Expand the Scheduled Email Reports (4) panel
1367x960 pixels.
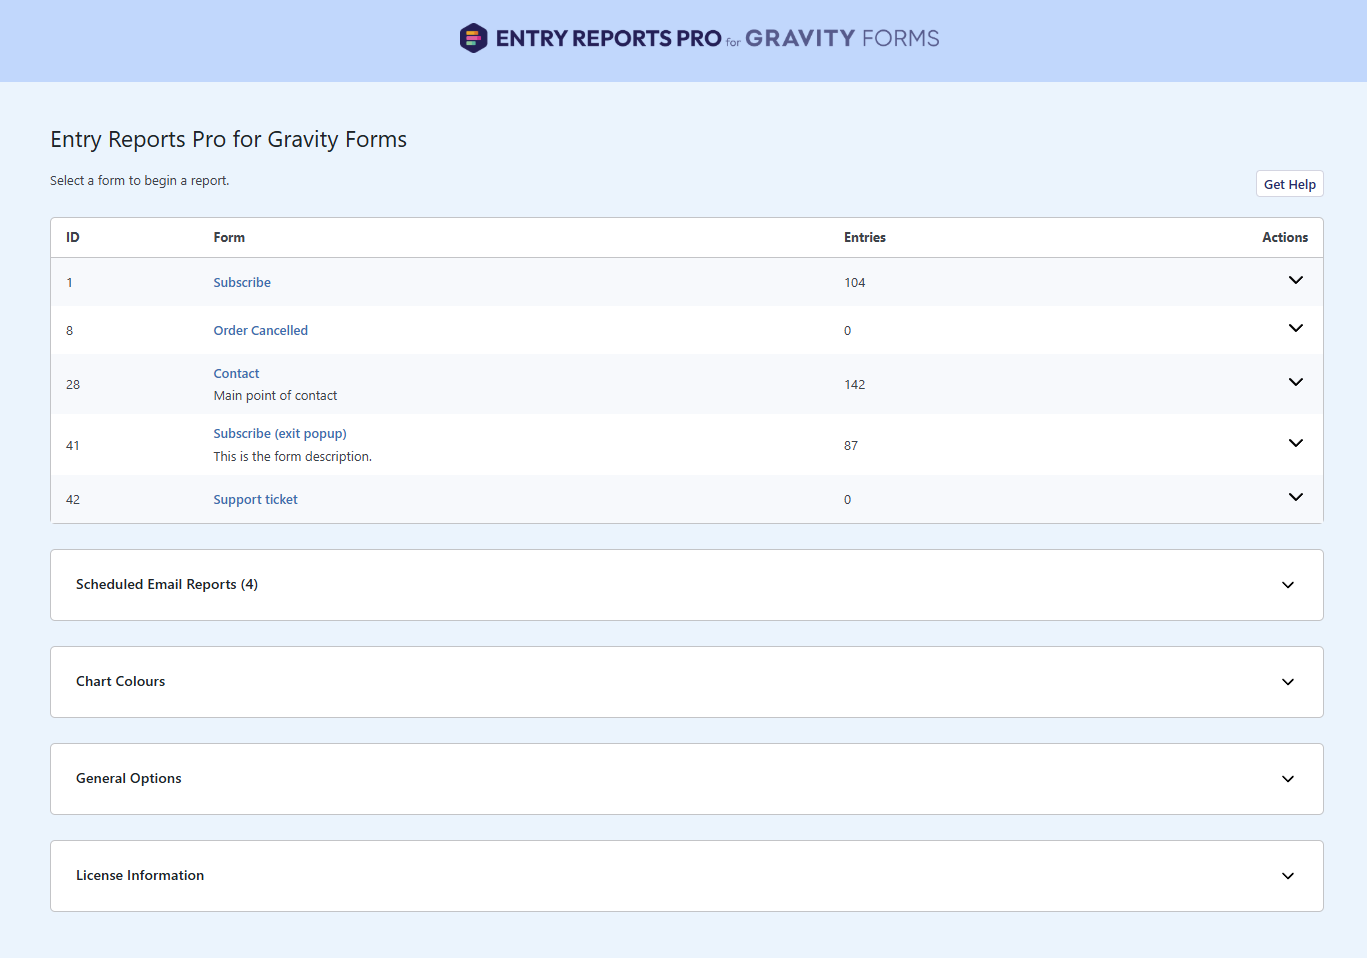(x=687, y=585)
